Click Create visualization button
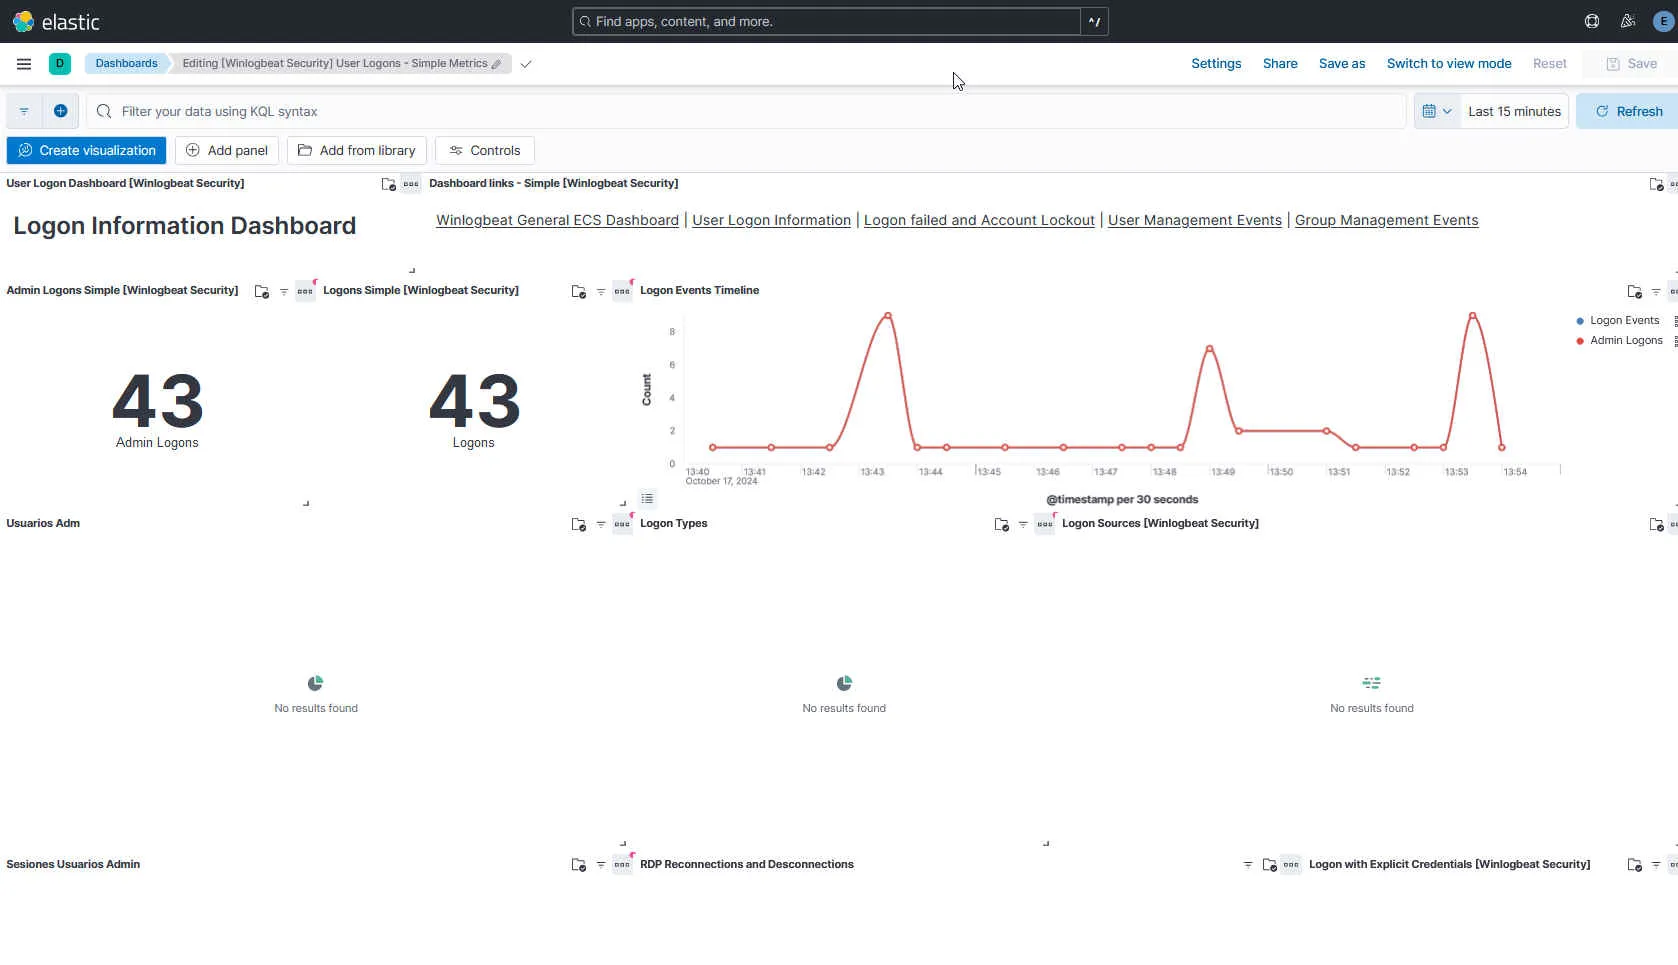Screen dimensions: 1678x965 pos(87,151)
